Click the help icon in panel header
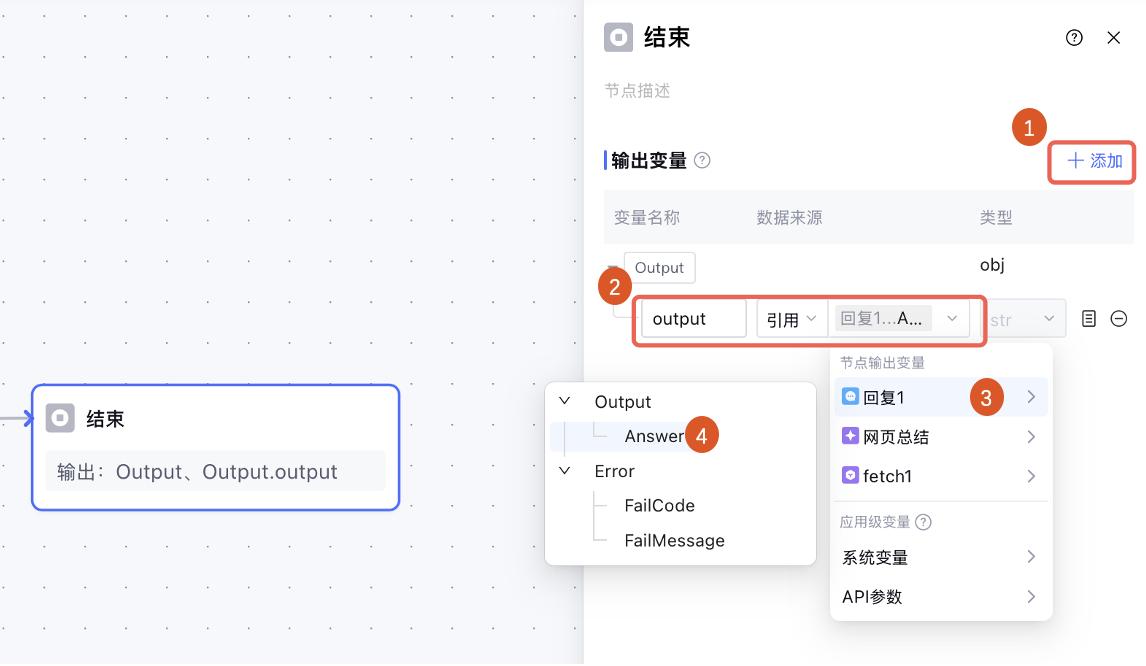 coord(1074,38)
